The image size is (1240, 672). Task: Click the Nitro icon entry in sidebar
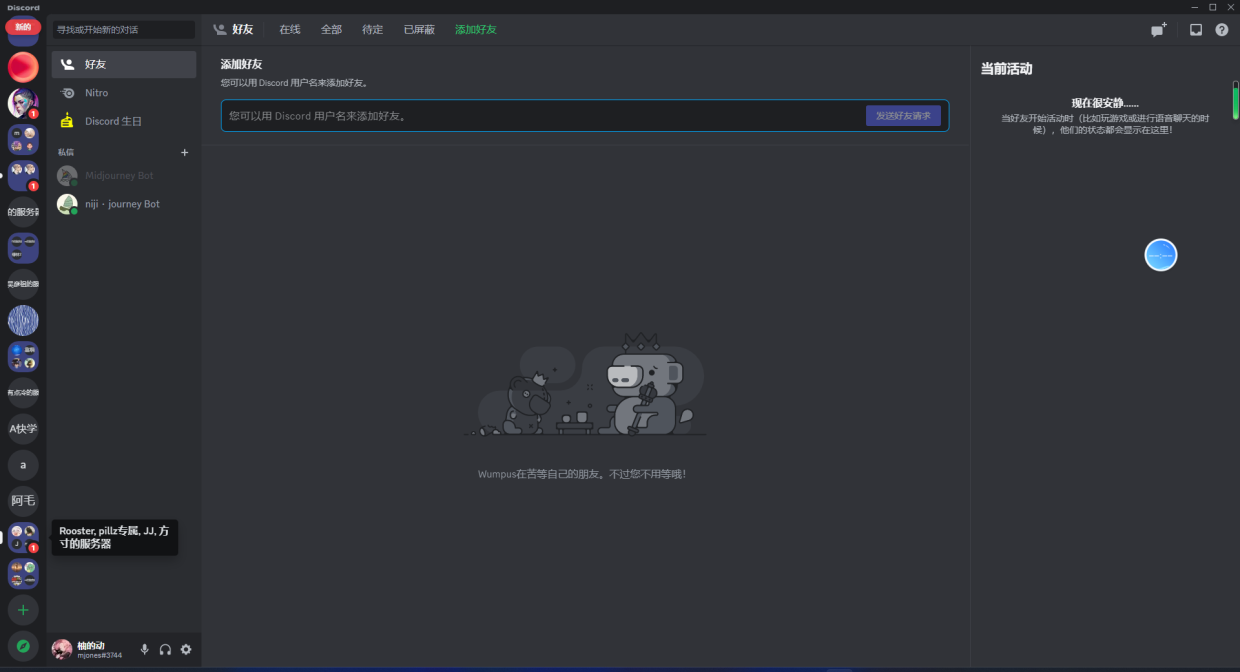point(124,93)
